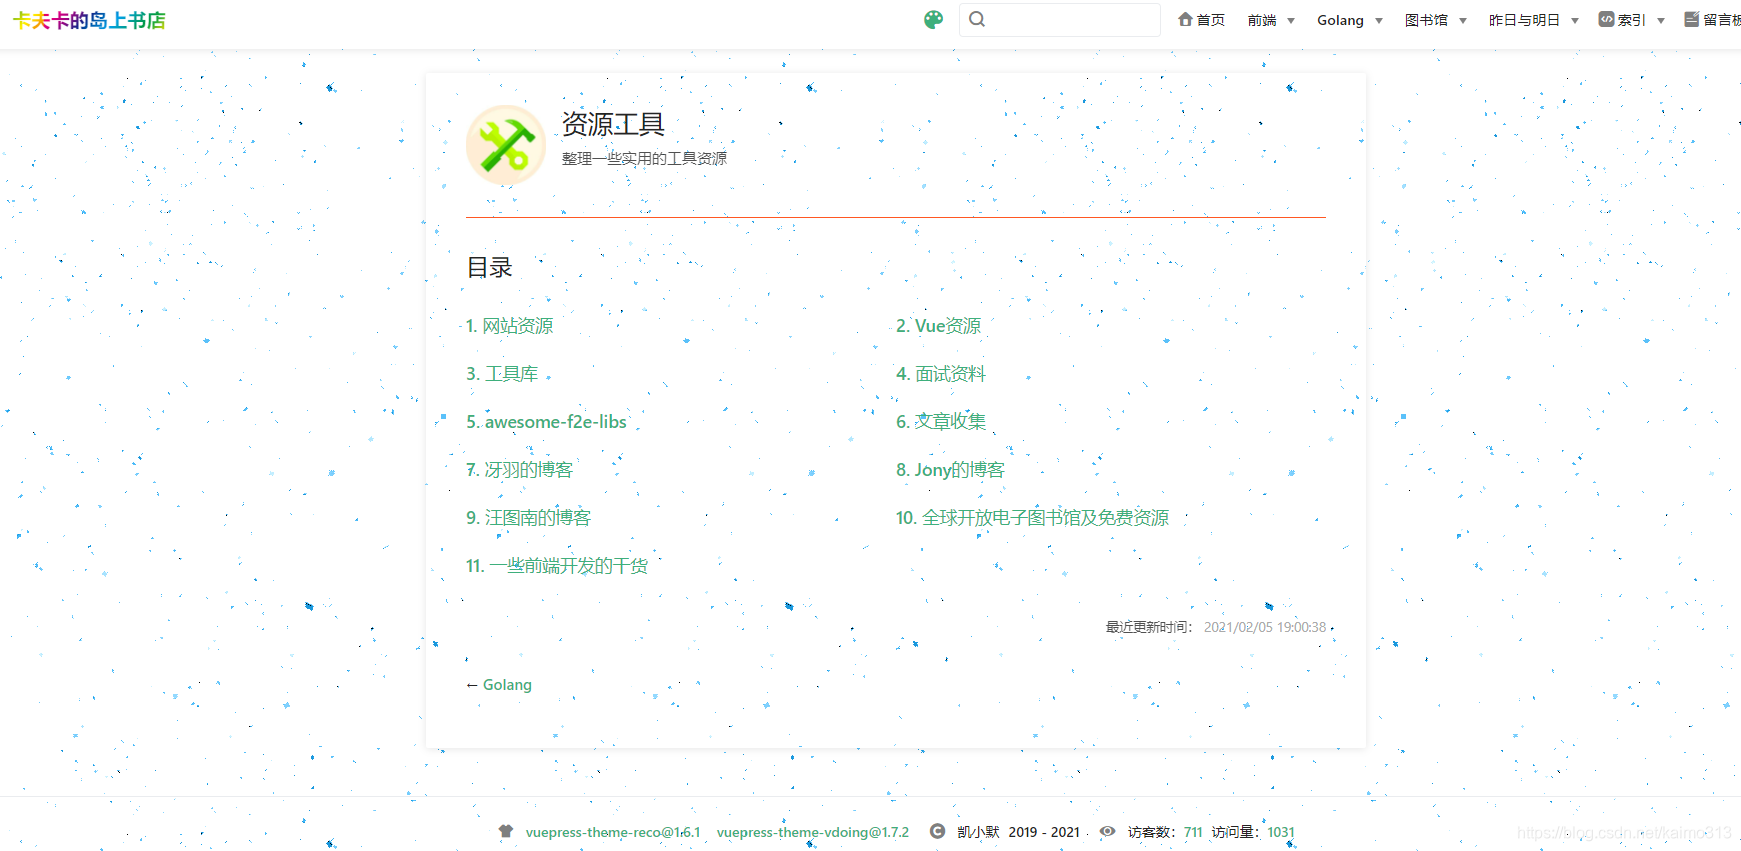This screenshot has height=851, width=1741.
Task: Click site title 卡夫卡的岛上书店
Action: click(89, 20)
